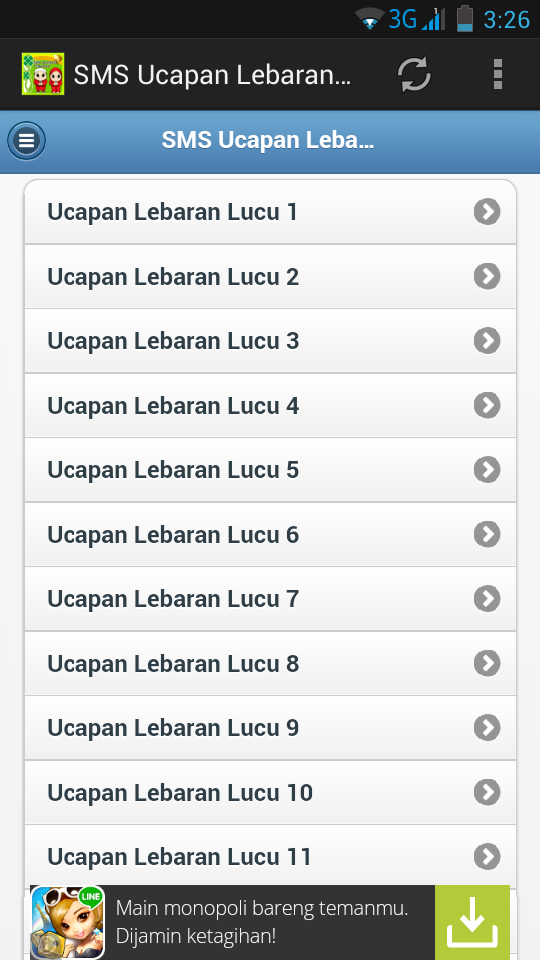Image resolution: width=540 pixels, height=960 pixels.
Task: Open Ucapan Lebaran Lucu 10
Action: 270,792
